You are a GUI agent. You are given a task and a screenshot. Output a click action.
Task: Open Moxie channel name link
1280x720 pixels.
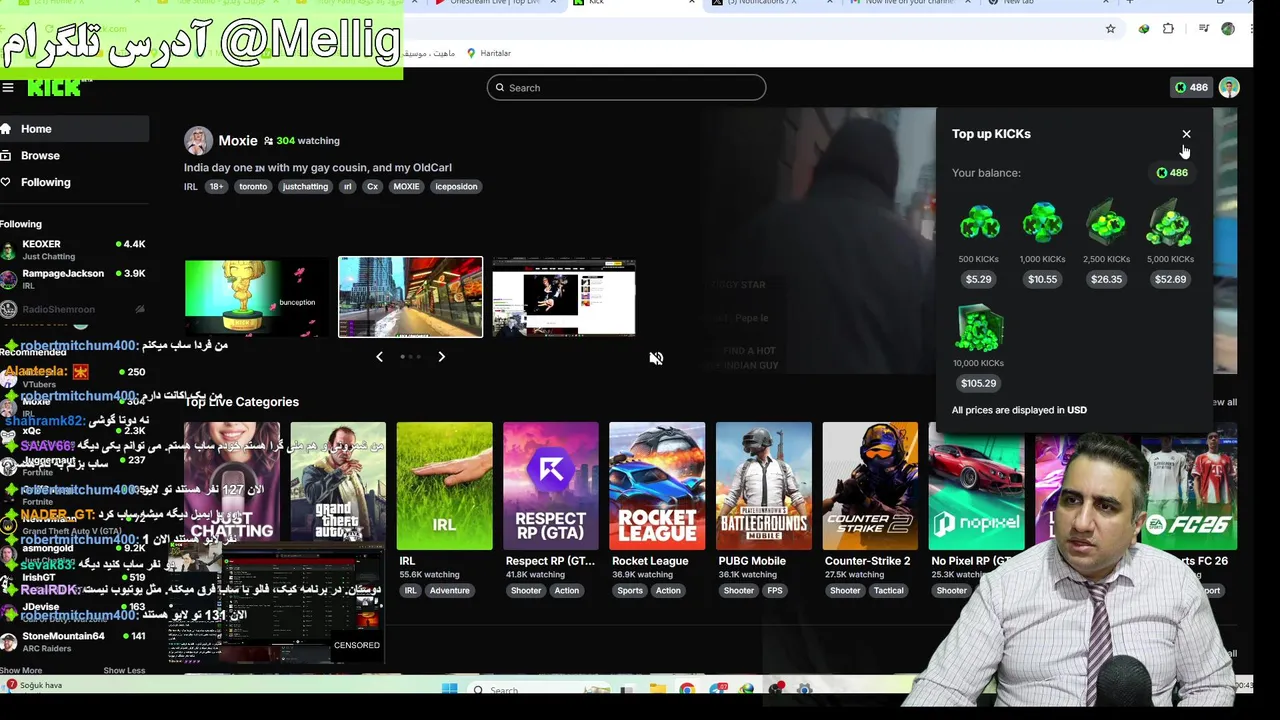coord(238,141)
